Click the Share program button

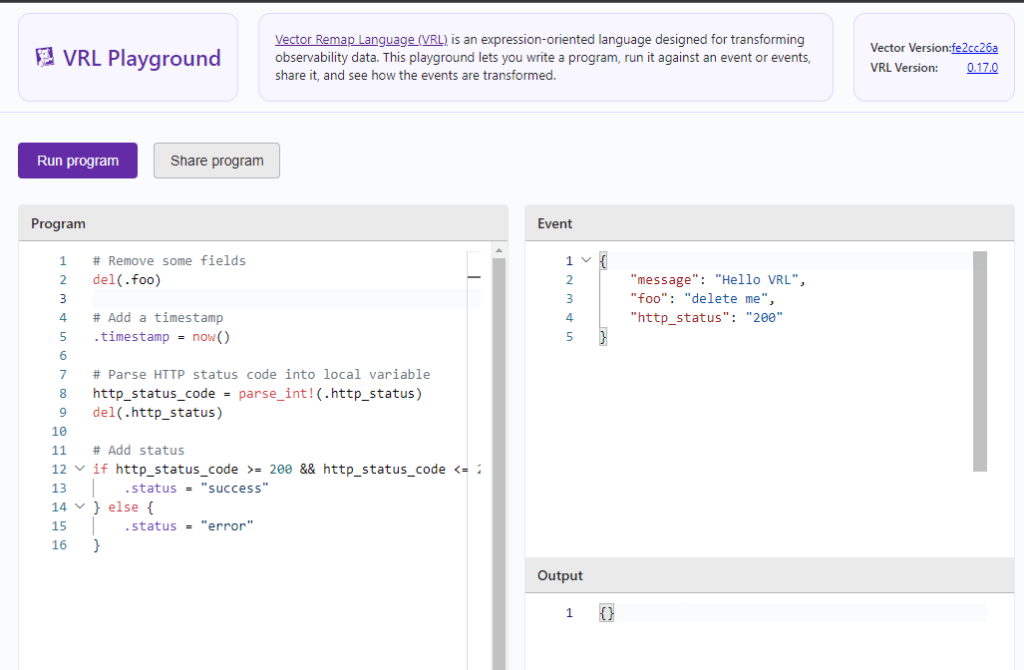217,160
